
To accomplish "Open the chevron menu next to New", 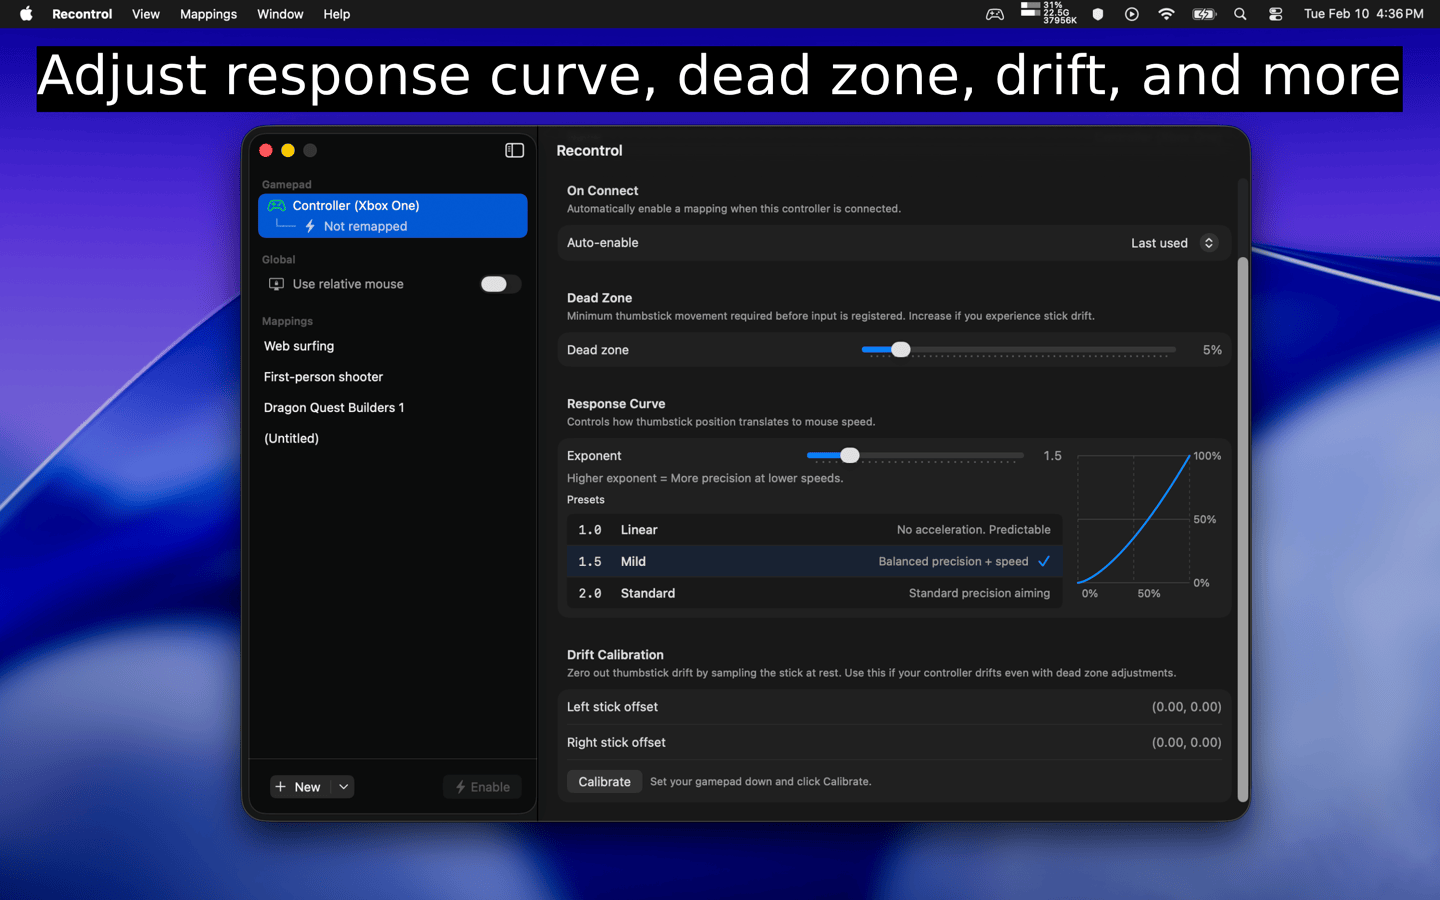I will tap(343, 787).
